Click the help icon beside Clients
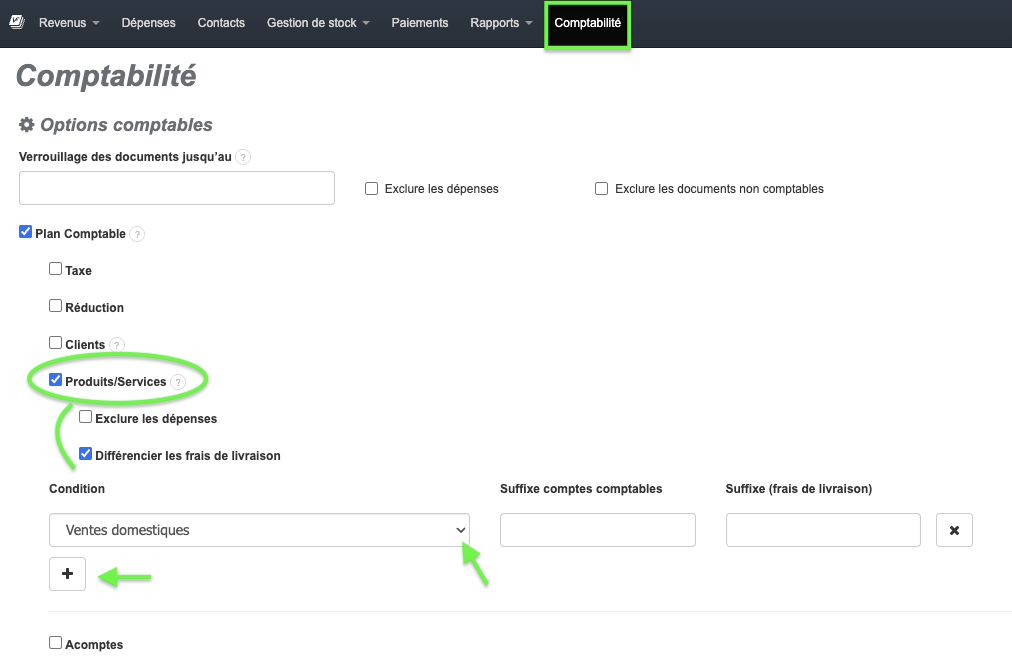The height and width of the screenshot is (665, 1012). (x=117, y=343)
